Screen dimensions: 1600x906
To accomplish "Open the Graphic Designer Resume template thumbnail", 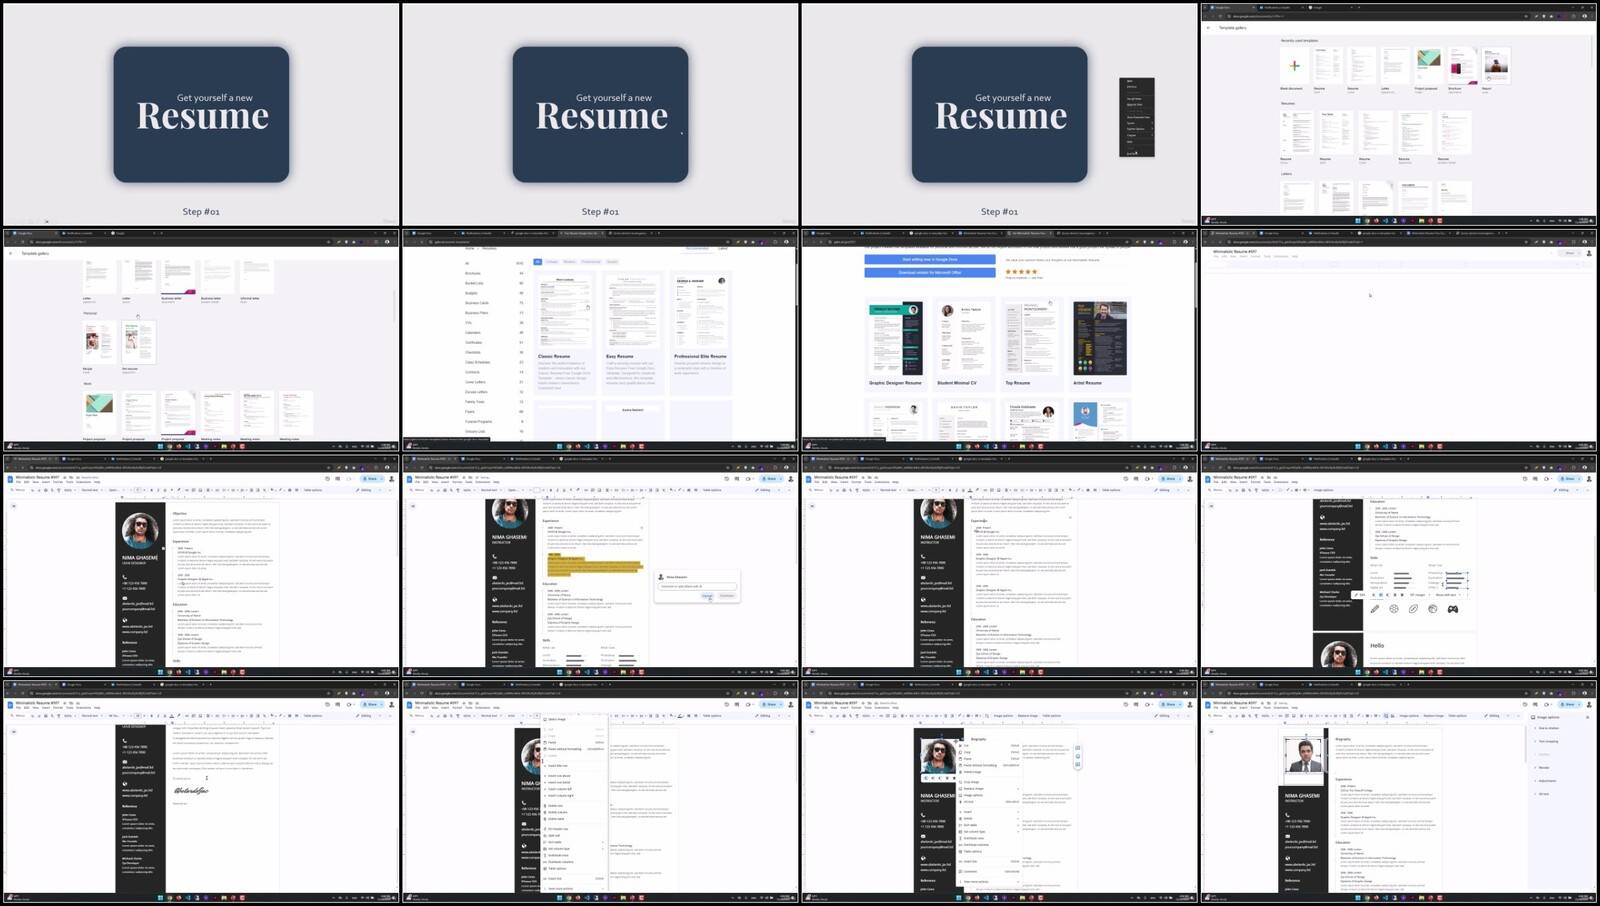I will [x=895, y=340].
